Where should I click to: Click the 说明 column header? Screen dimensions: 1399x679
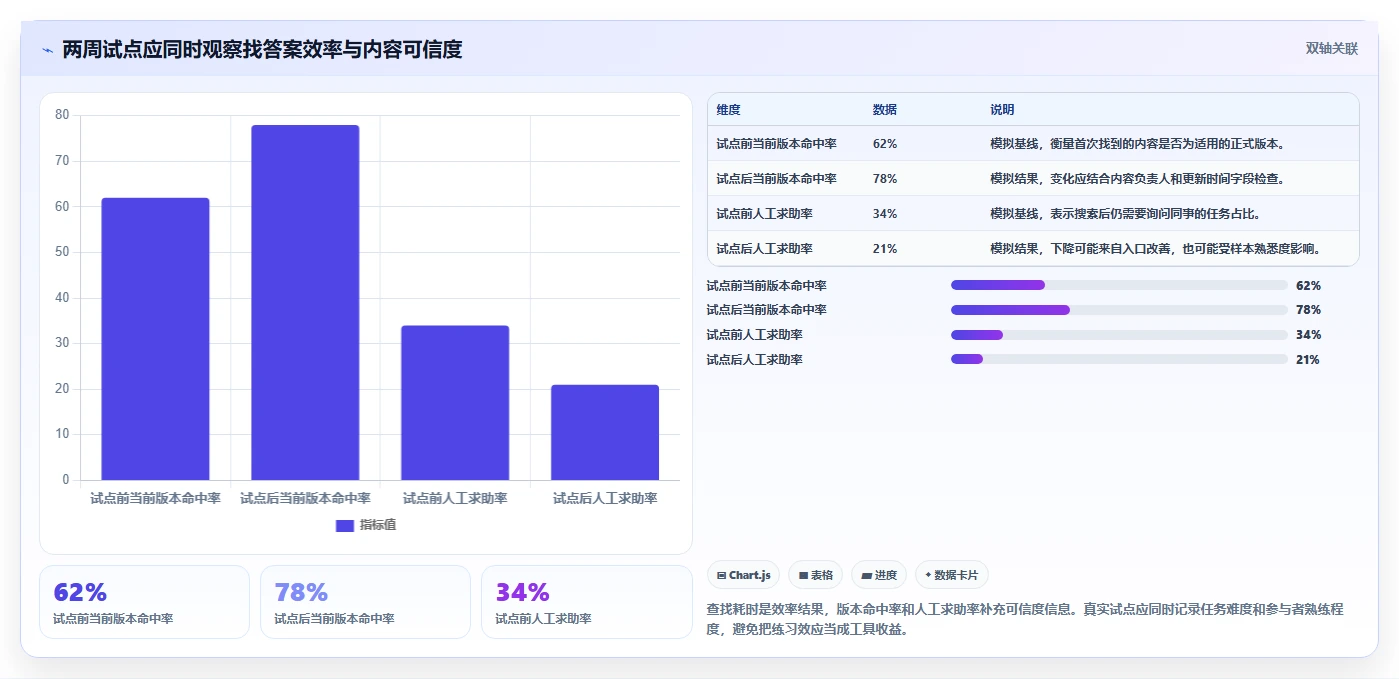[x=1002, y=110]
